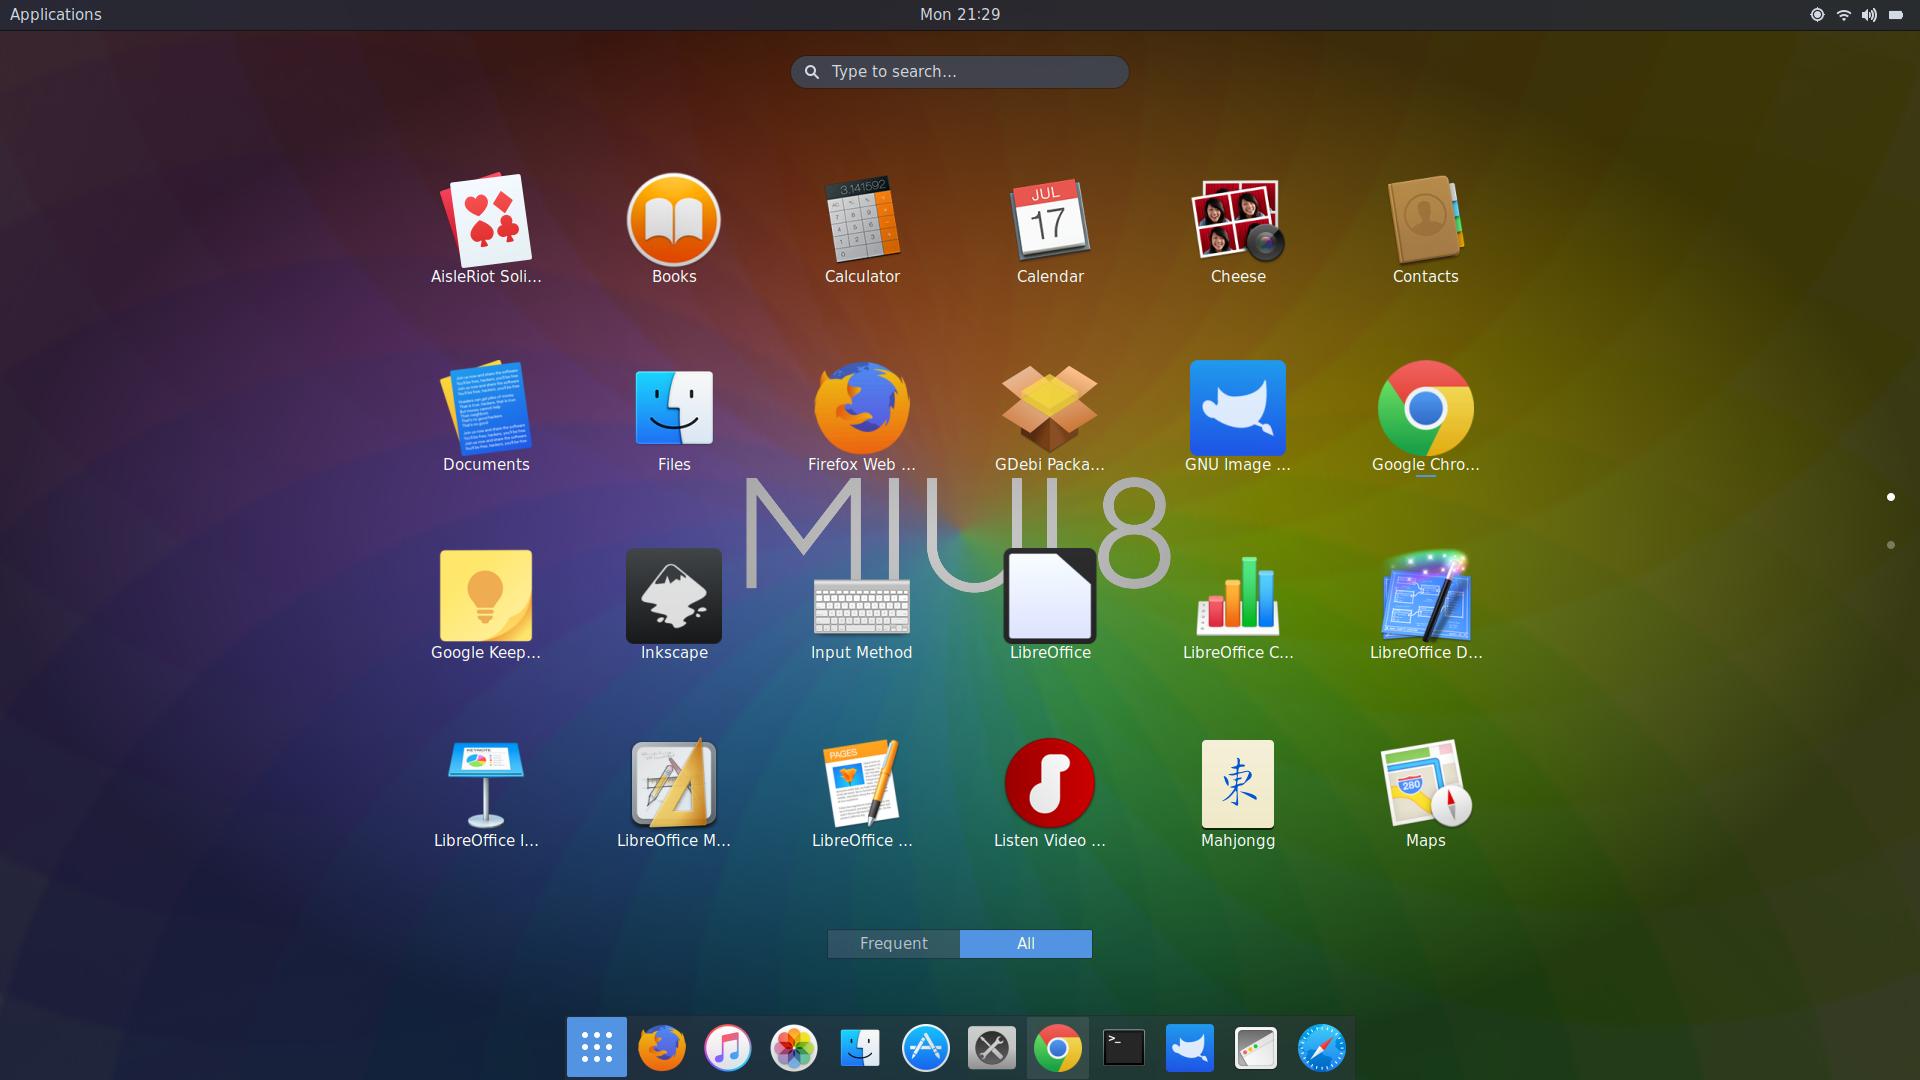
Task: Open the LibreOffice start center
Action: (1050, 597)
